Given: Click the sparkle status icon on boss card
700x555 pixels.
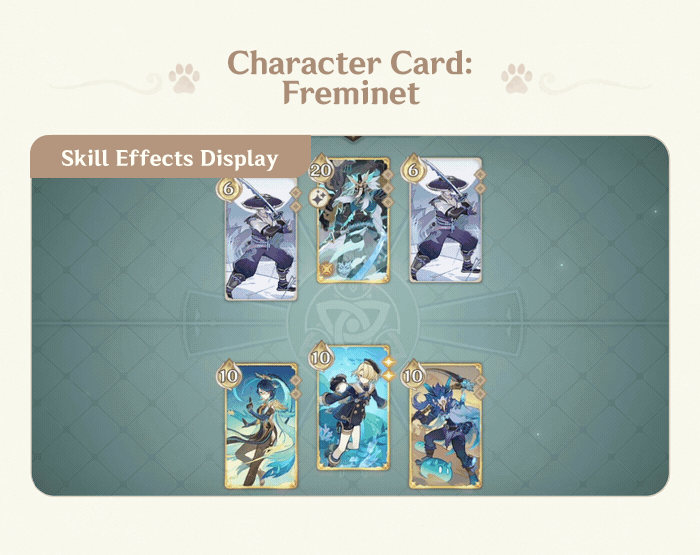Looking at the screenshot, I should coord(320,197).
